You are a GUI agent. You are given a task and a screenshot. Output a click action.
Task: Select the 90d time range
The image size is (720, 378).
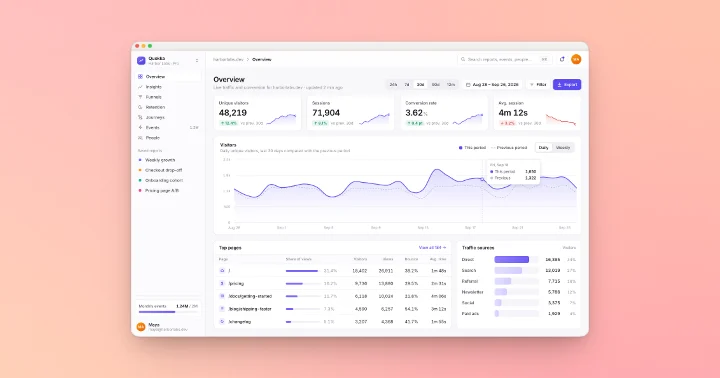[436, 85]
